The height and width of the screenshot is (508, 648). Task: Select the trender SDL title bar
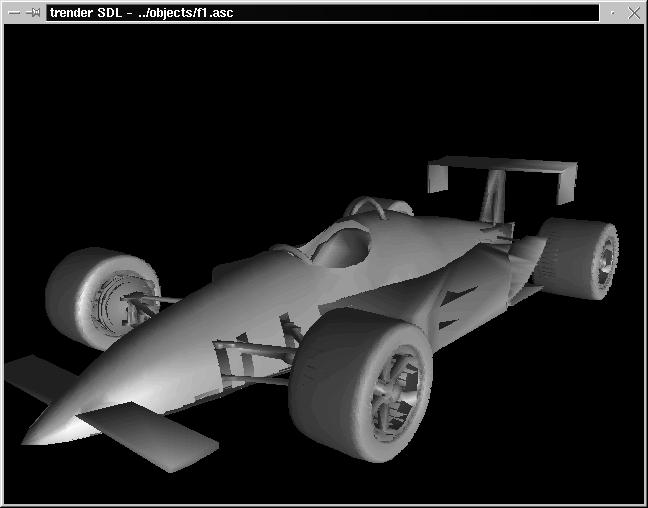click(322, 13)
